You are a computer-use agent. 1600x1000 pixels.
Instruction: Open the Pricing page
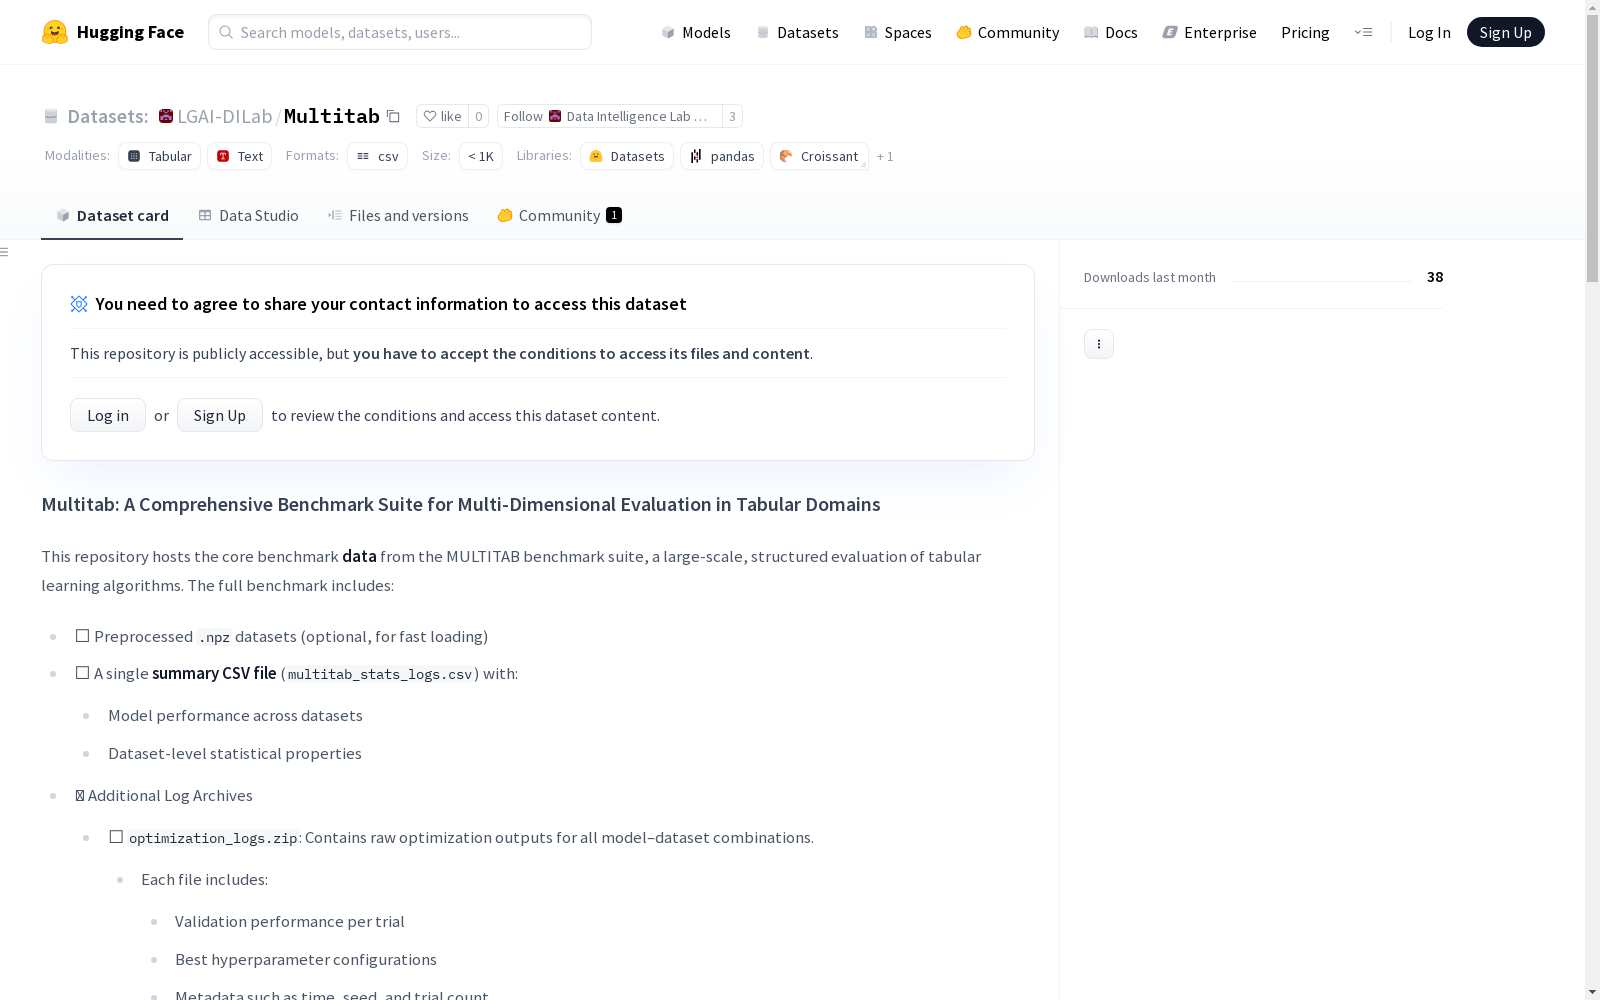tap(1305, 32)
